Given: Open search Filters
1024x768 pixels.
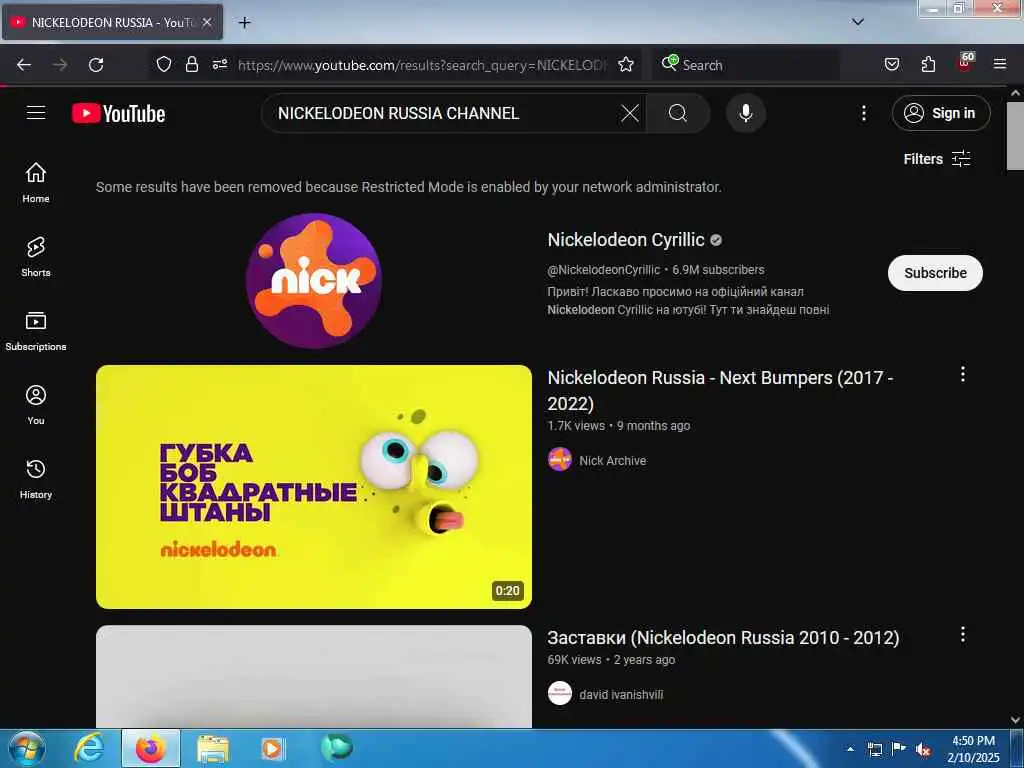Looking at the screenshot, I should (936, 159).
